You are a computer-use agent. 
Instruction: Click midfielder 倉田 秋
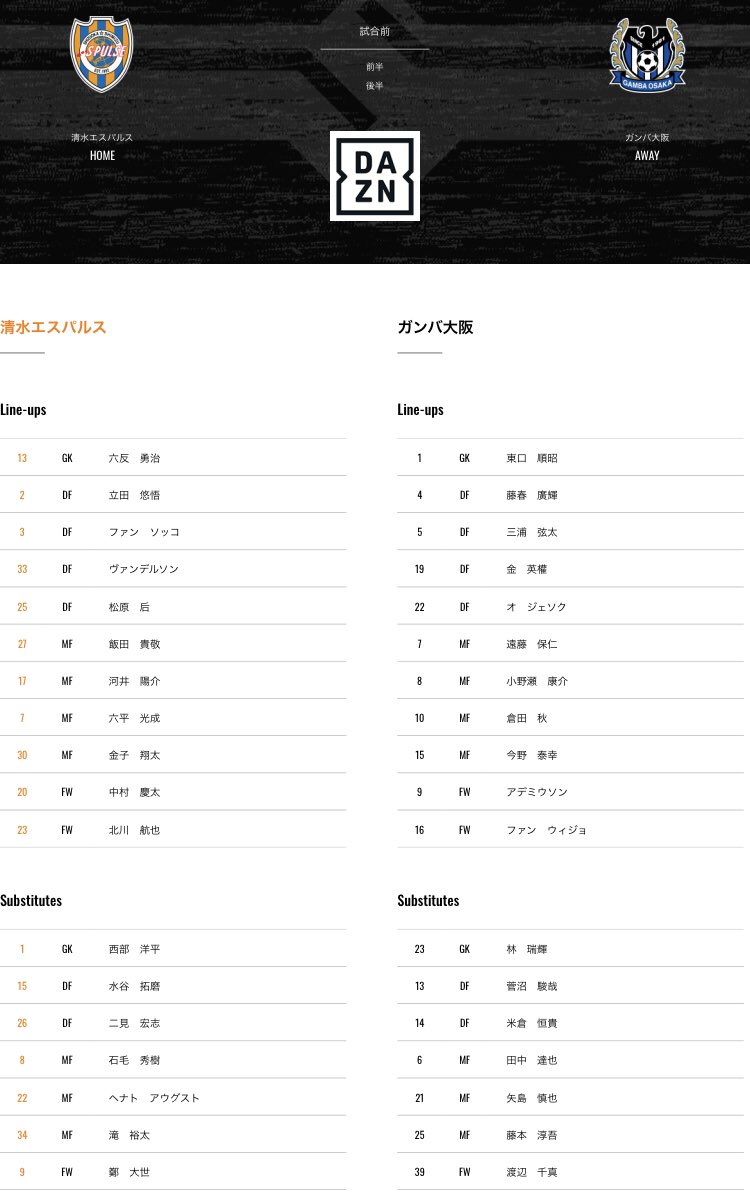[526, 718]
